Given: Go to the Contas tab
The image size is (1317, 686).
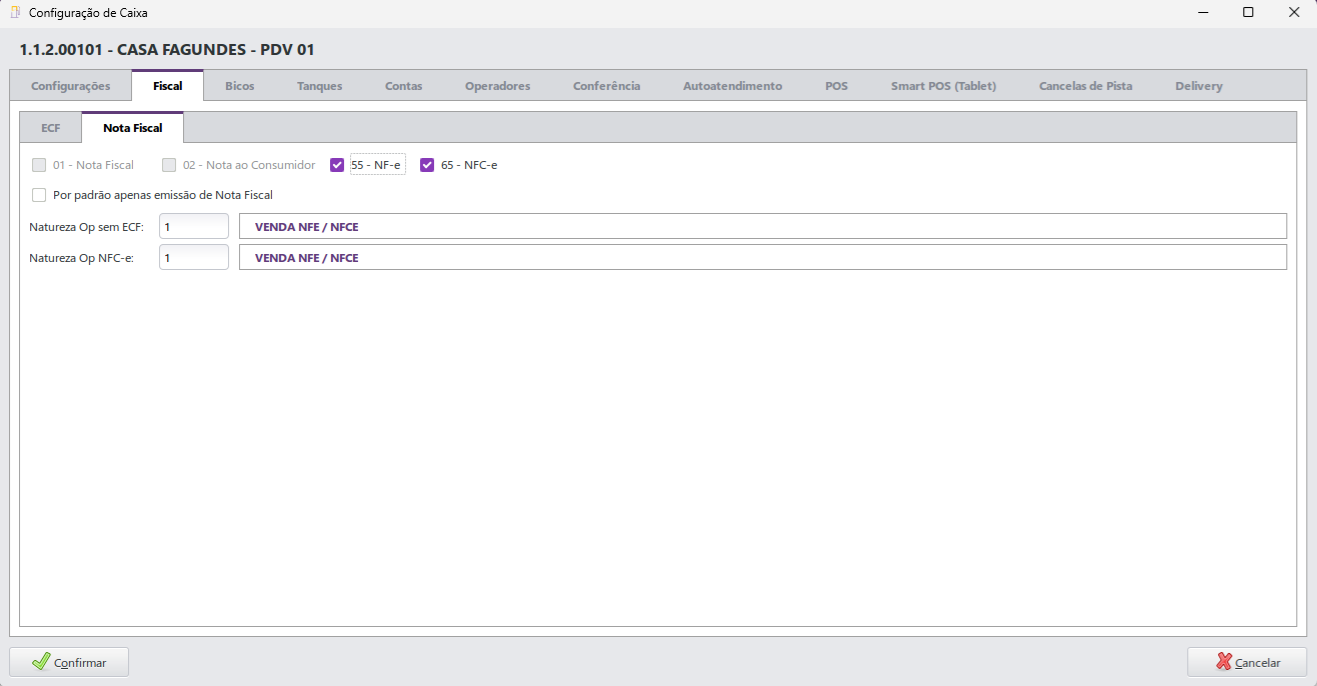Looking at the screenshot, I should pyautogui.click(x=404, y=86).
